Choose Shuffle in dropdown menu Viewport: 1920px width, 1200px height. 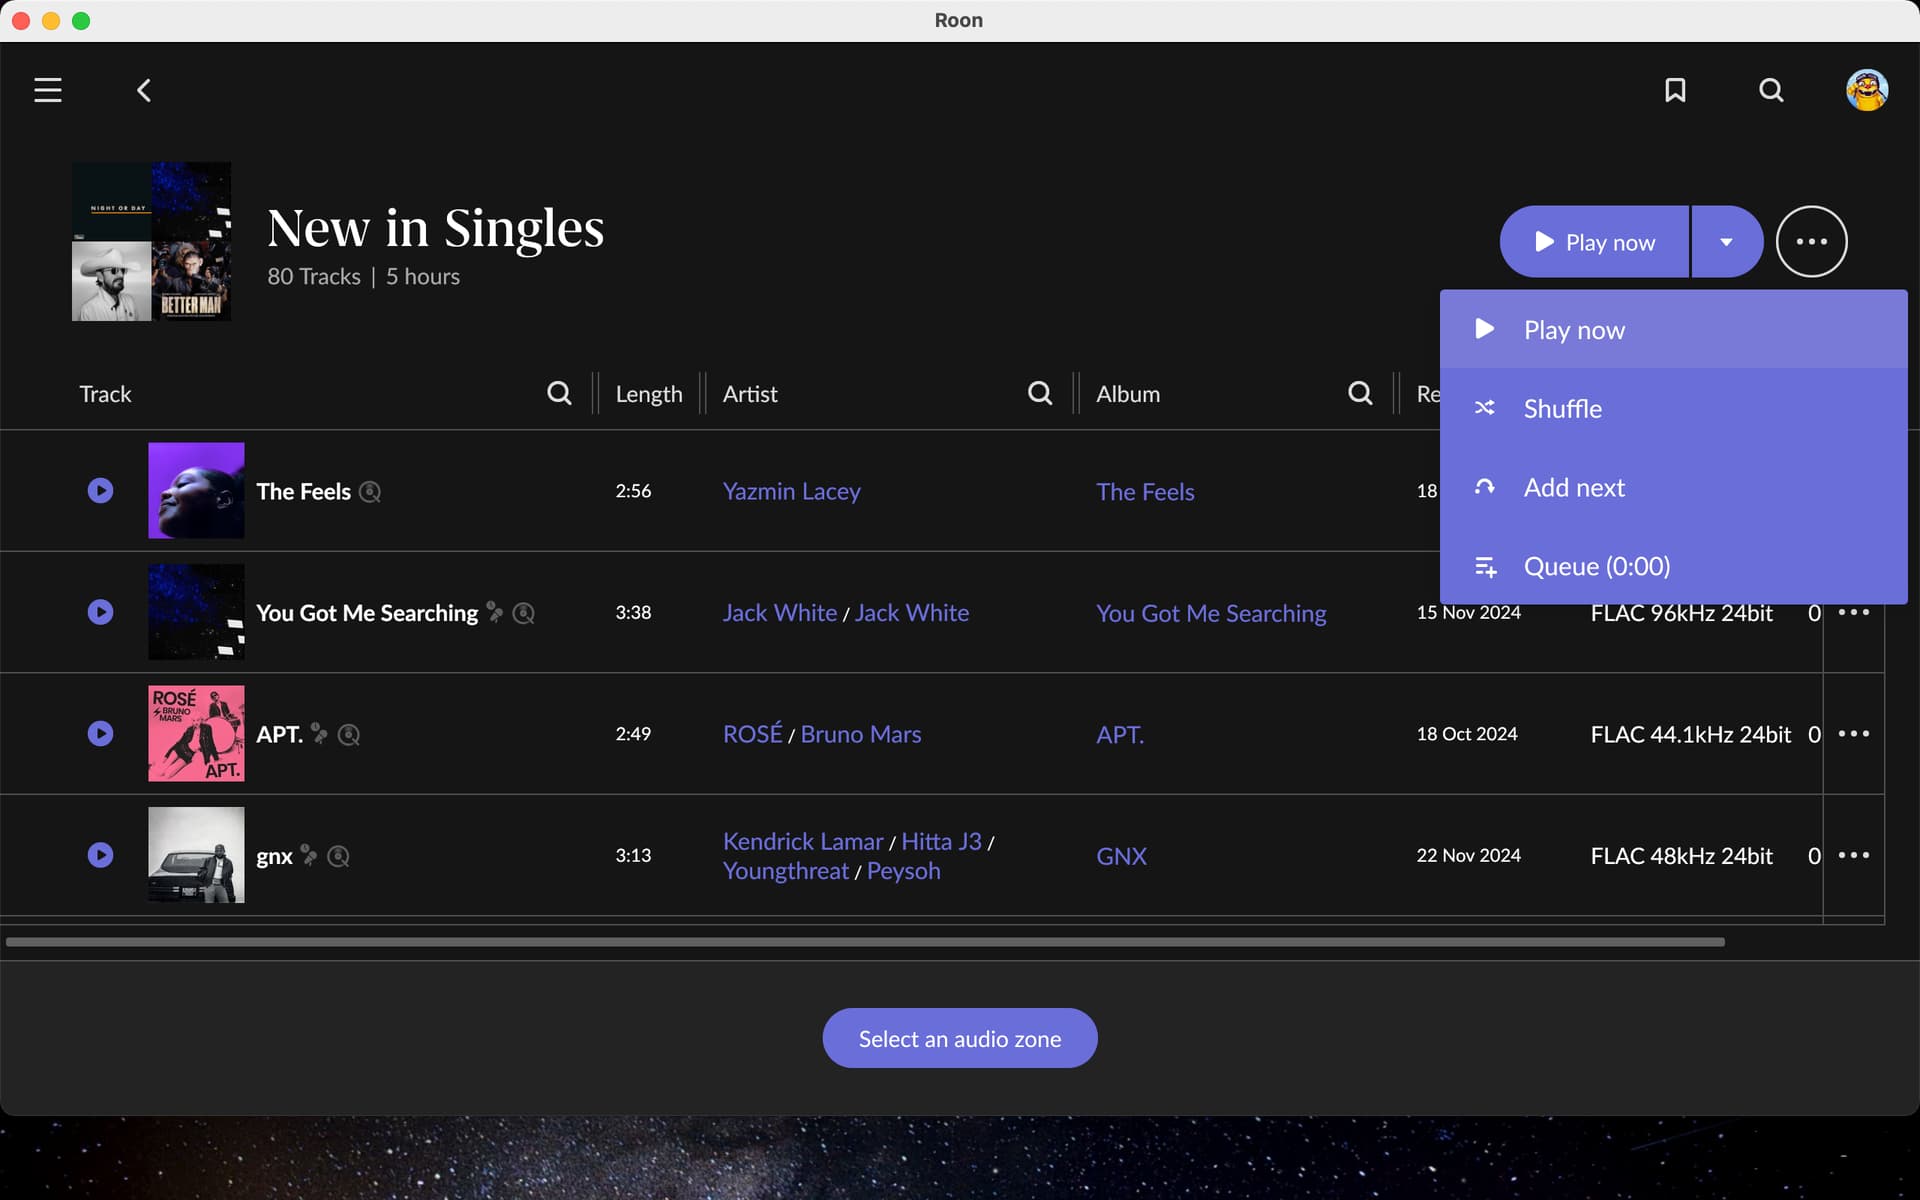(1673, 408)
